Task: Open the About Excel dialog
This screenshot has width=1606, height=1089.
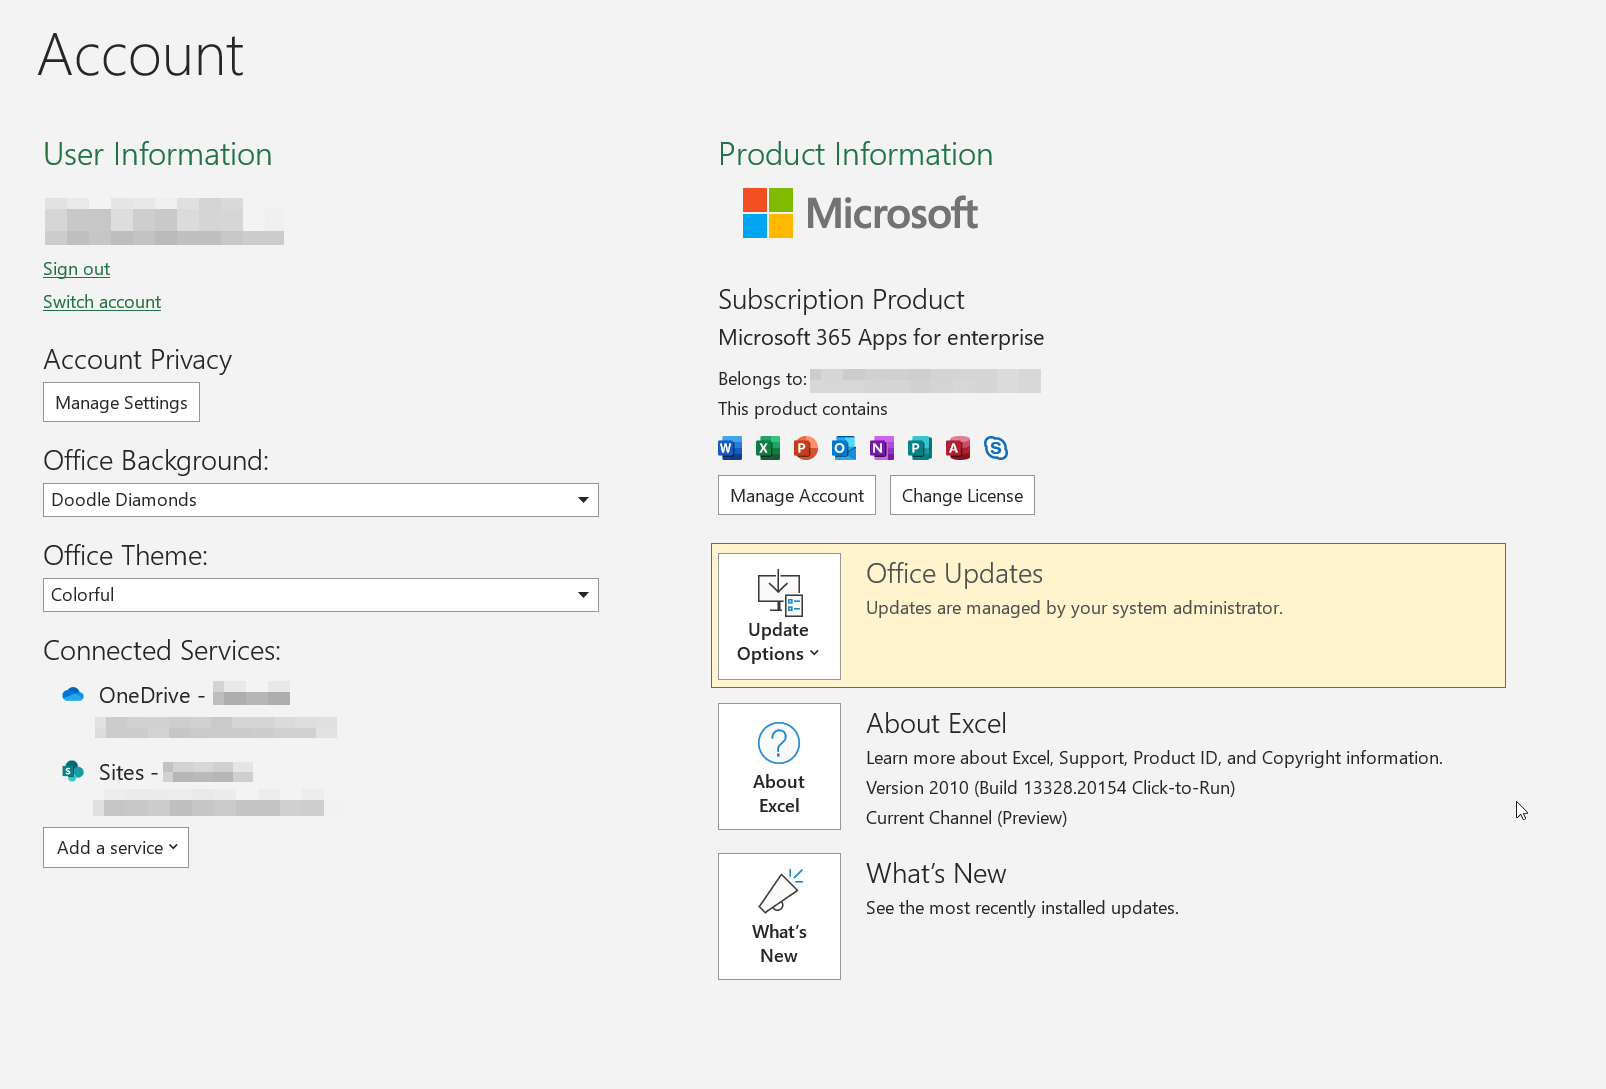Action: click(779, 766)
